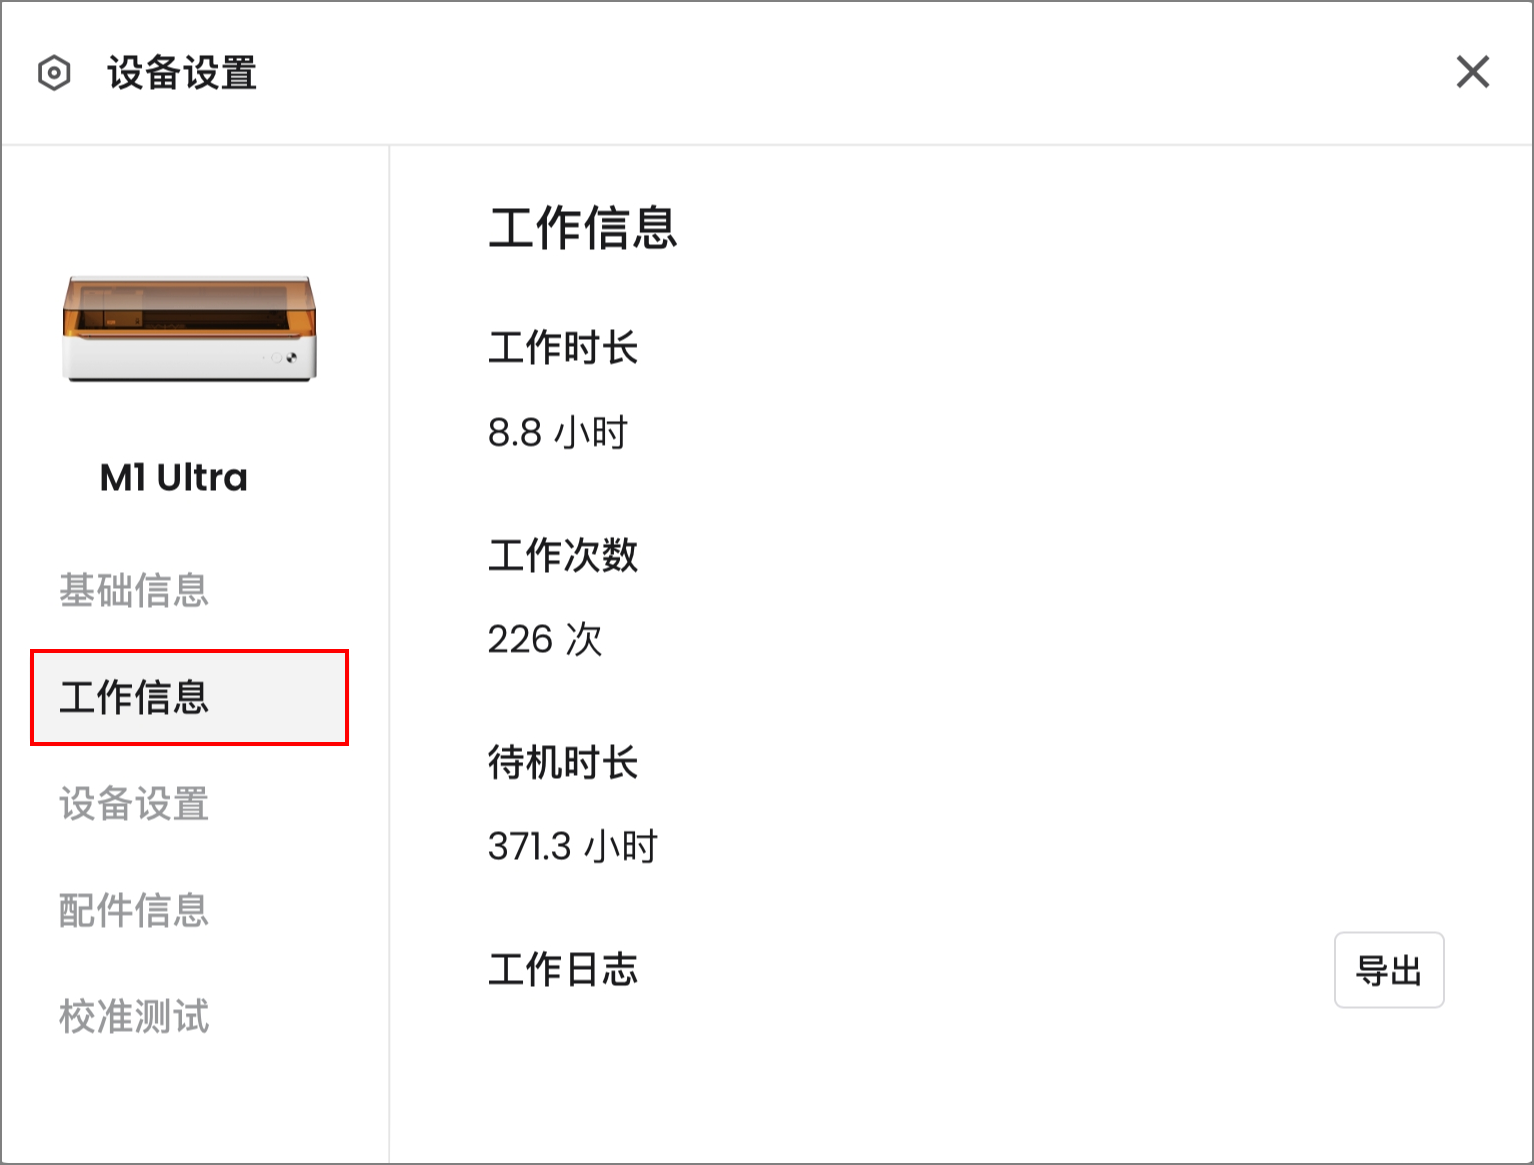Click the M1 Ultra device name

pos(174,478)
